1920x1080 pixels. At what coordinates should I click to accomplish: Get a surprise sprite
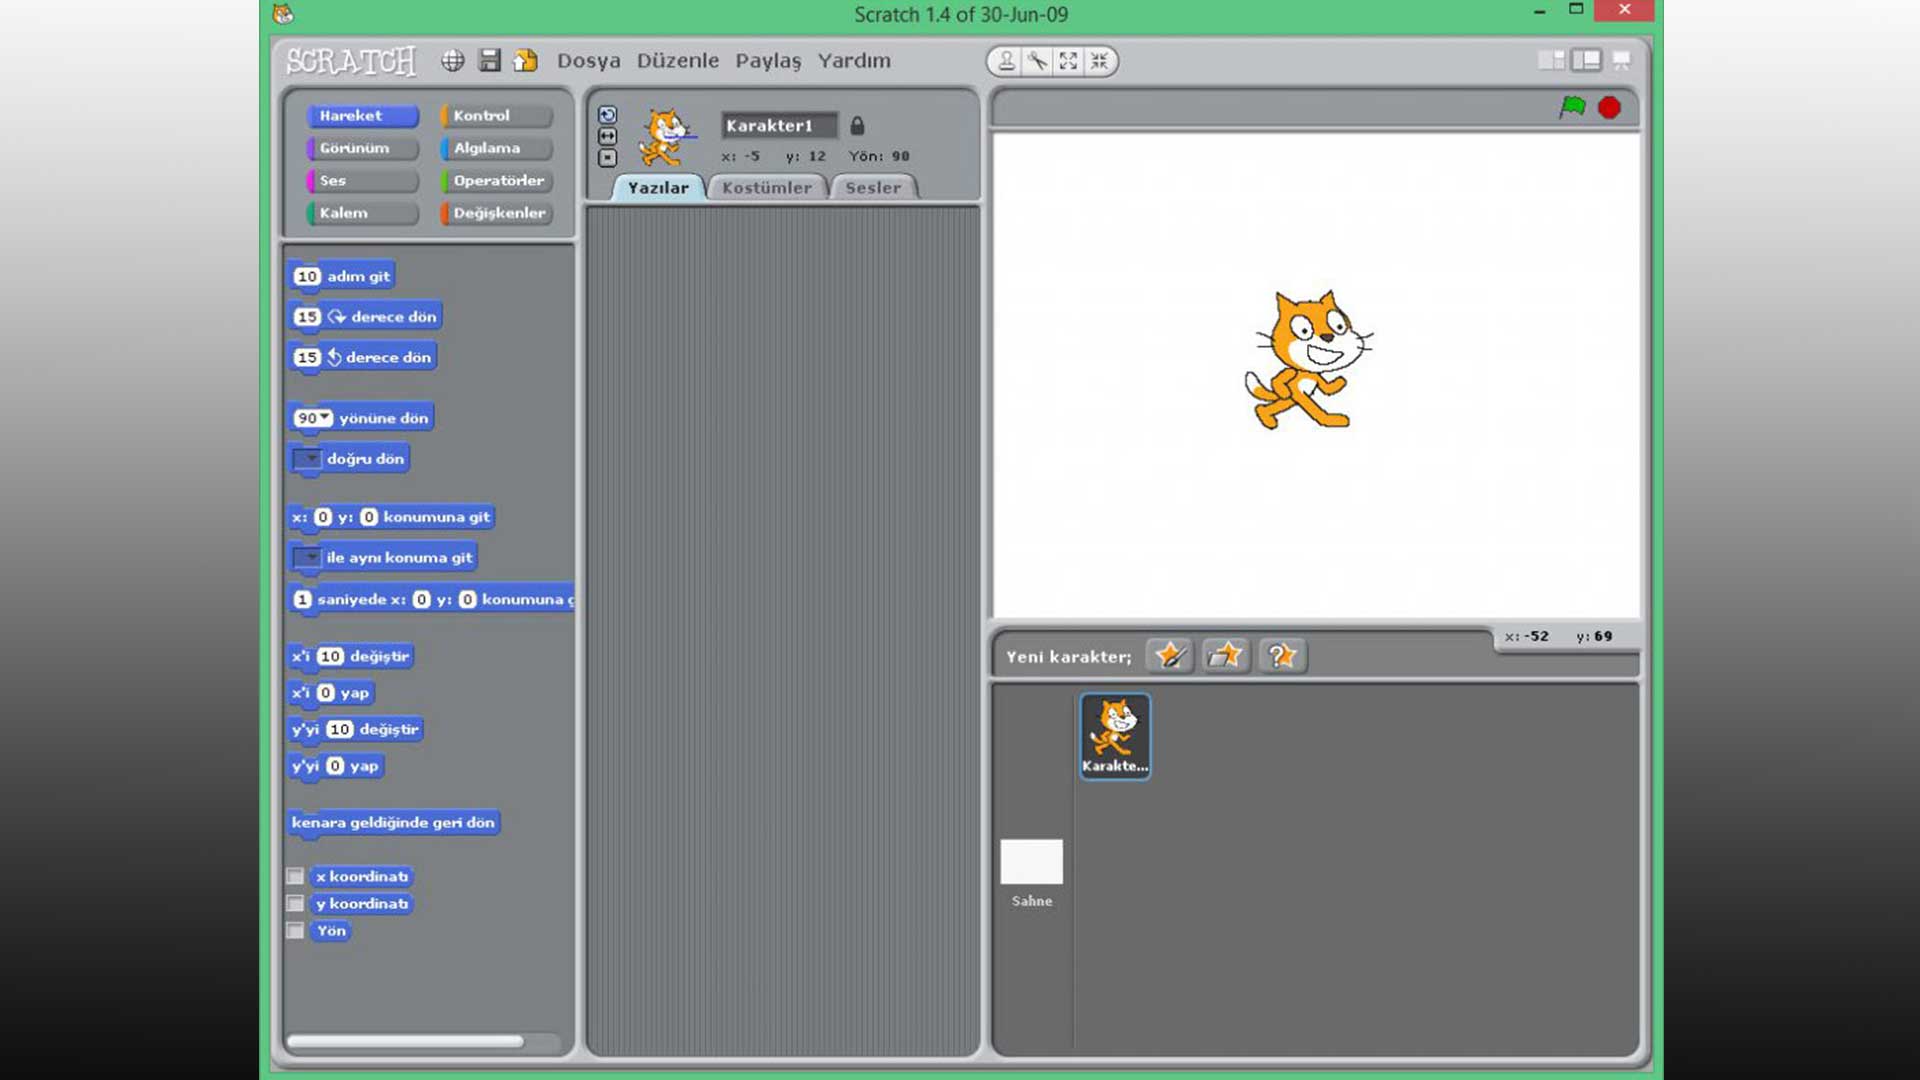pos(1281,656)
